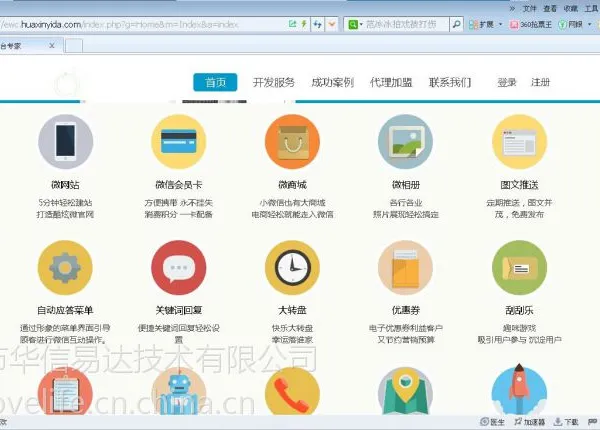Click the rocket icon
The width and height of the screenshot is (600, 430).
(519, 389)
